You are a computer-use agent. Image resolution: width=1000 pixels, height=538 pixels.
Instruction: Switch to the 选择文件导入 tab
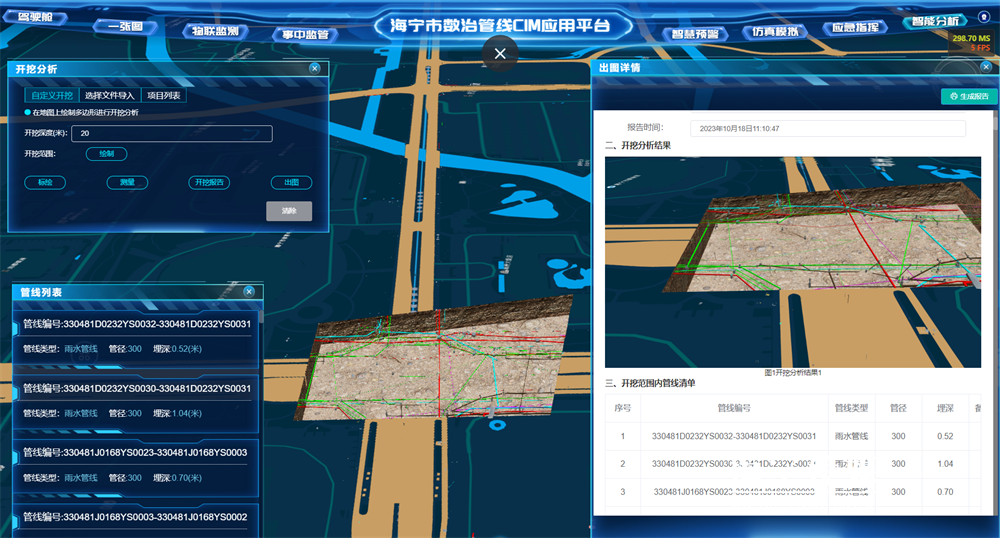pyautogui.click(x=110, y=96)
